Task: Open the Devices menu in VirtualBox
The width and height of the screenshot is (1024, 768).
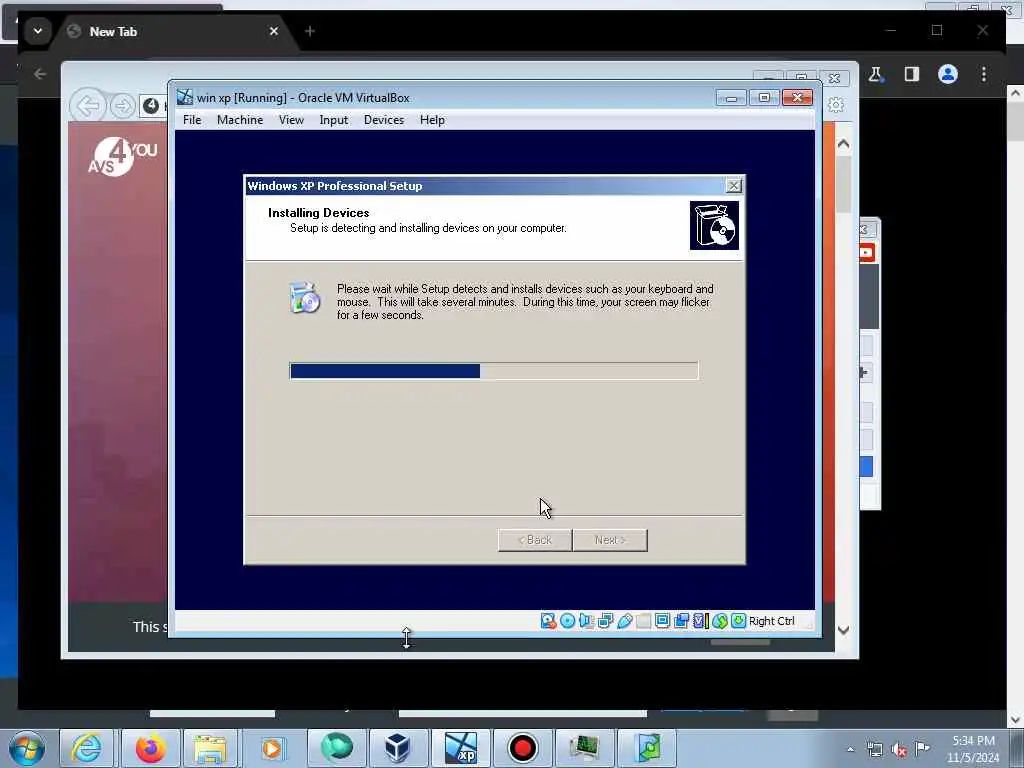Action: tap(384, 120)
